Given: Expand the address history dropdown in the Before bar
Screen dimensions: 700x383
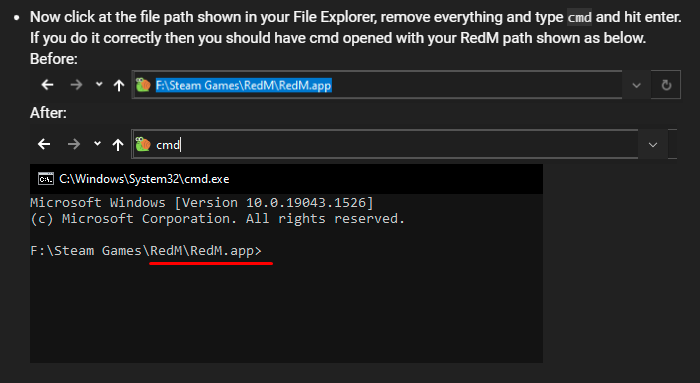Looking at the screenshot, I should (636, 85).
